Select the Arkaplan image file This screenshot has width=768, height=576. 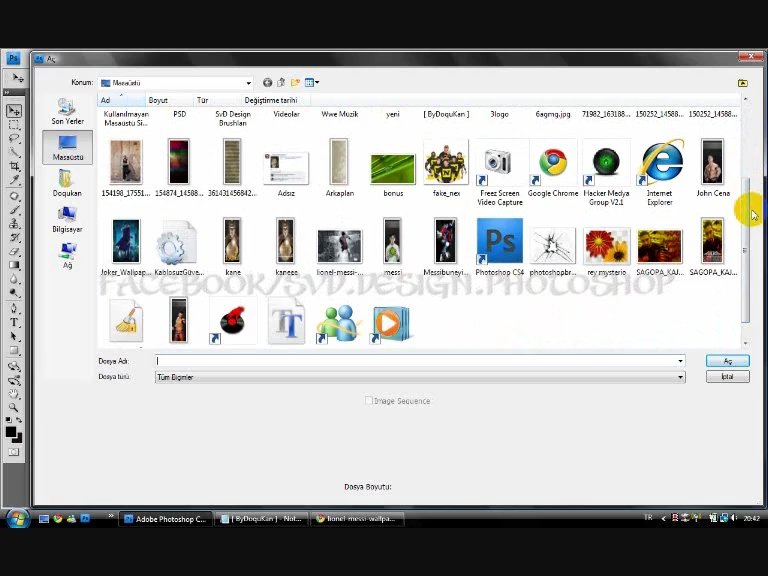tap(339, 168)
